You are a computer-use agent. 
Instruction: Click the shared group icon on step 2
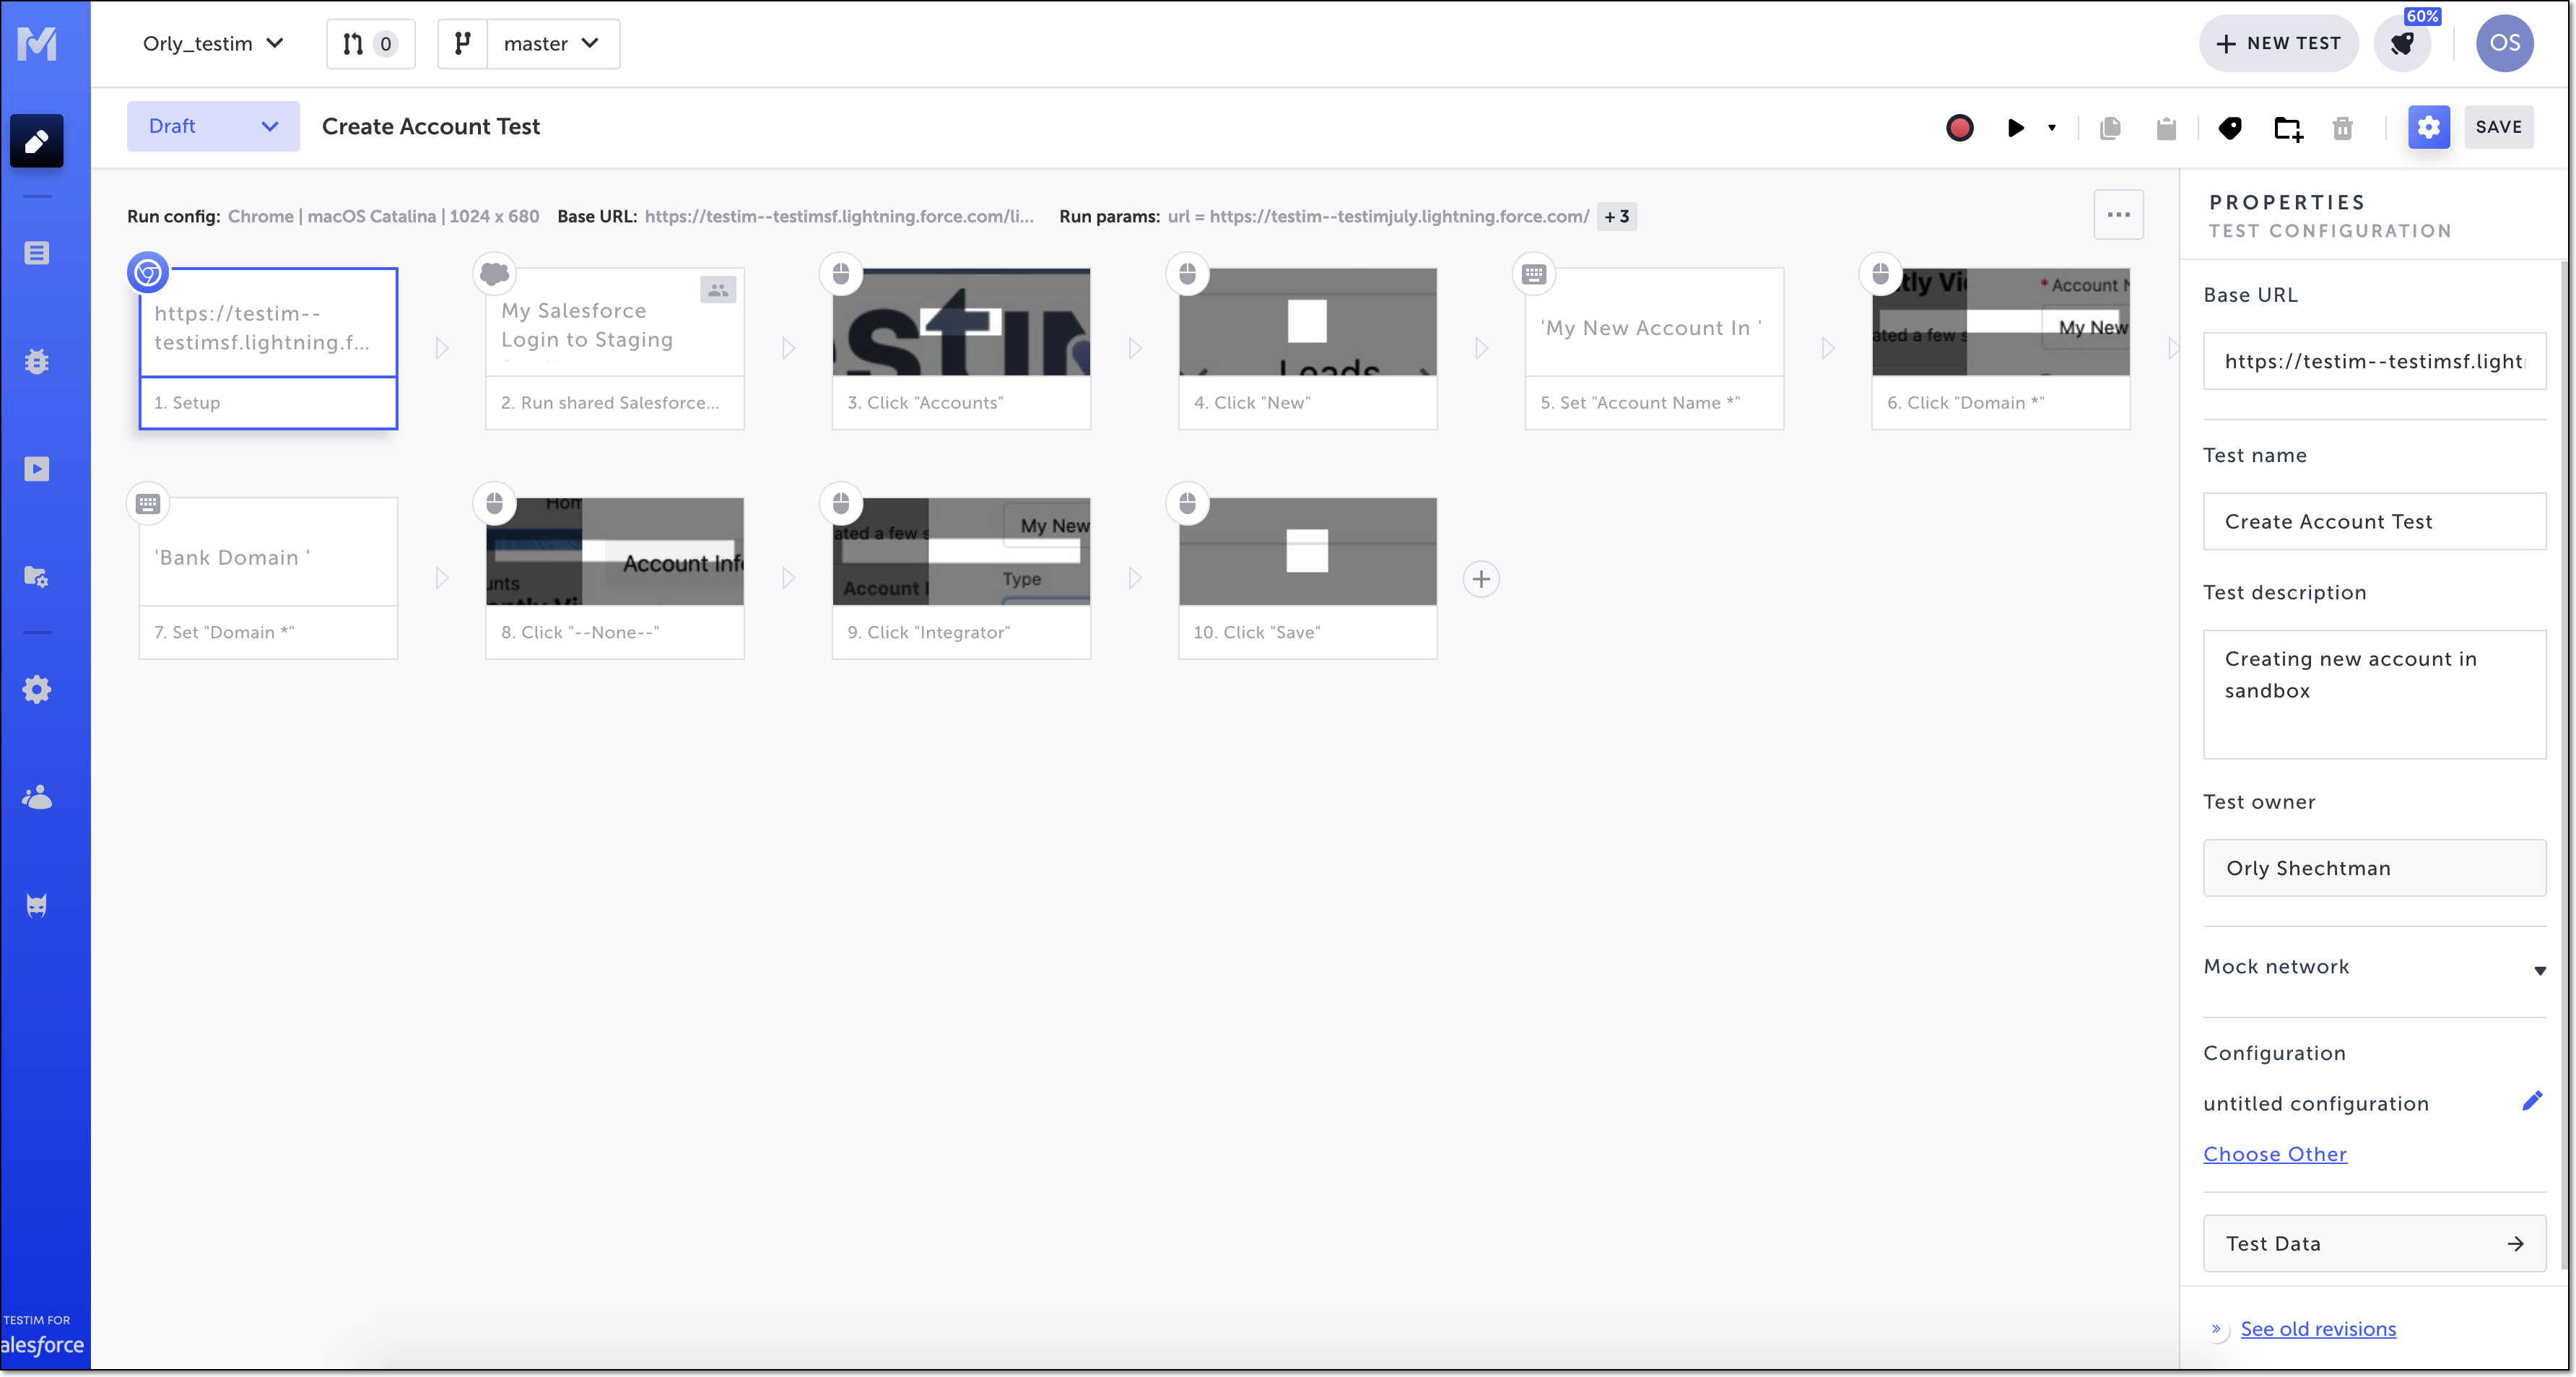(x=718, y=290)
